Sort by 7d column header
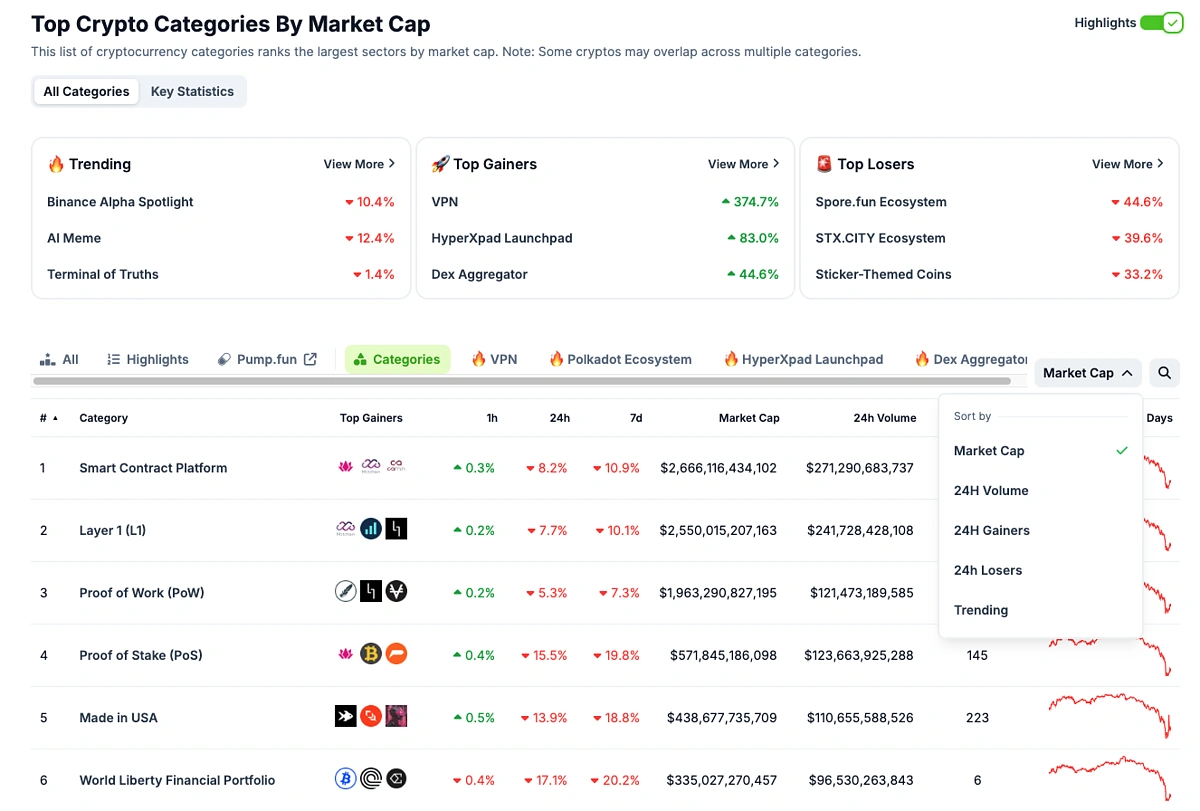Image resolution: width=1200 pixels, height=811 pixels. (636, 418)
